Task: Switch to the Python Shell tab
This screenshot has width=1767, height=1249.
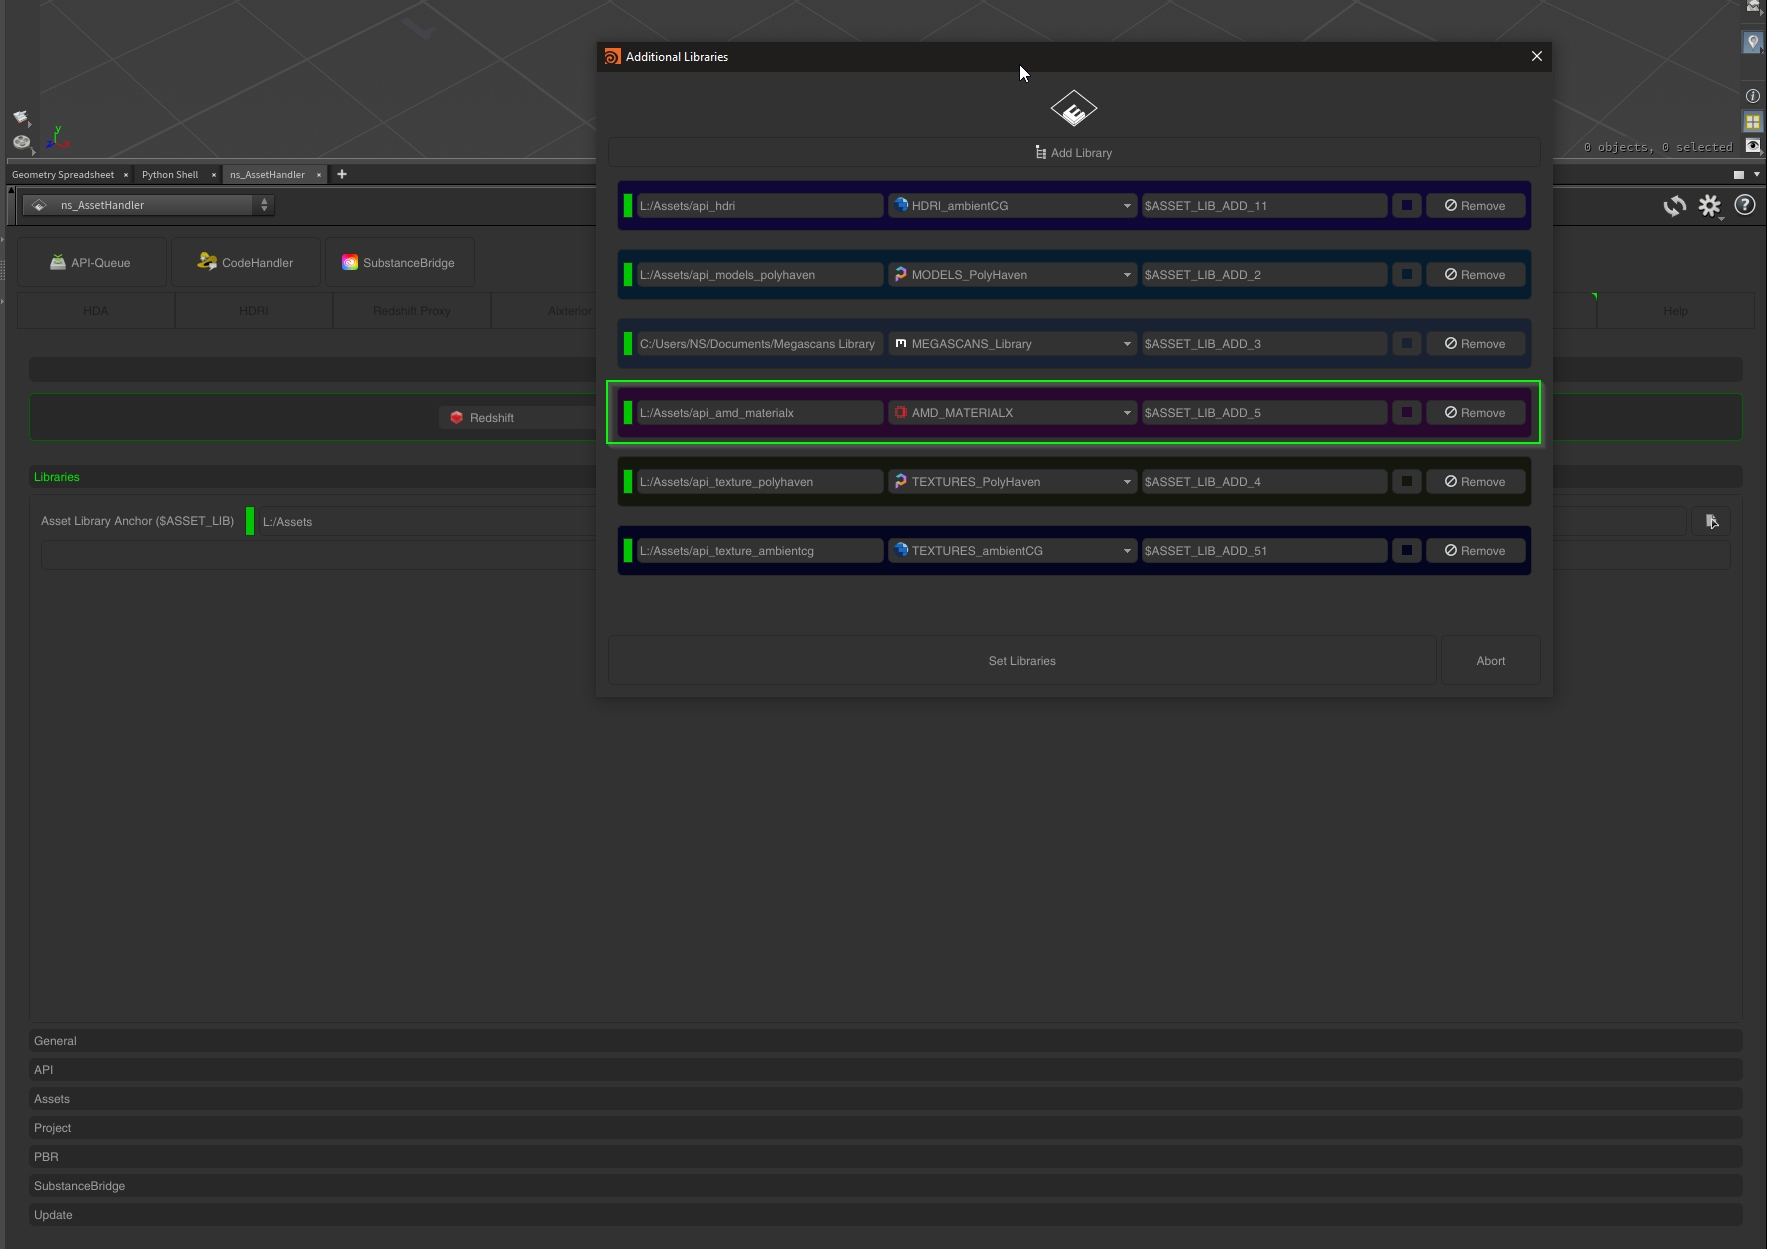Action: tap(170, 175)
